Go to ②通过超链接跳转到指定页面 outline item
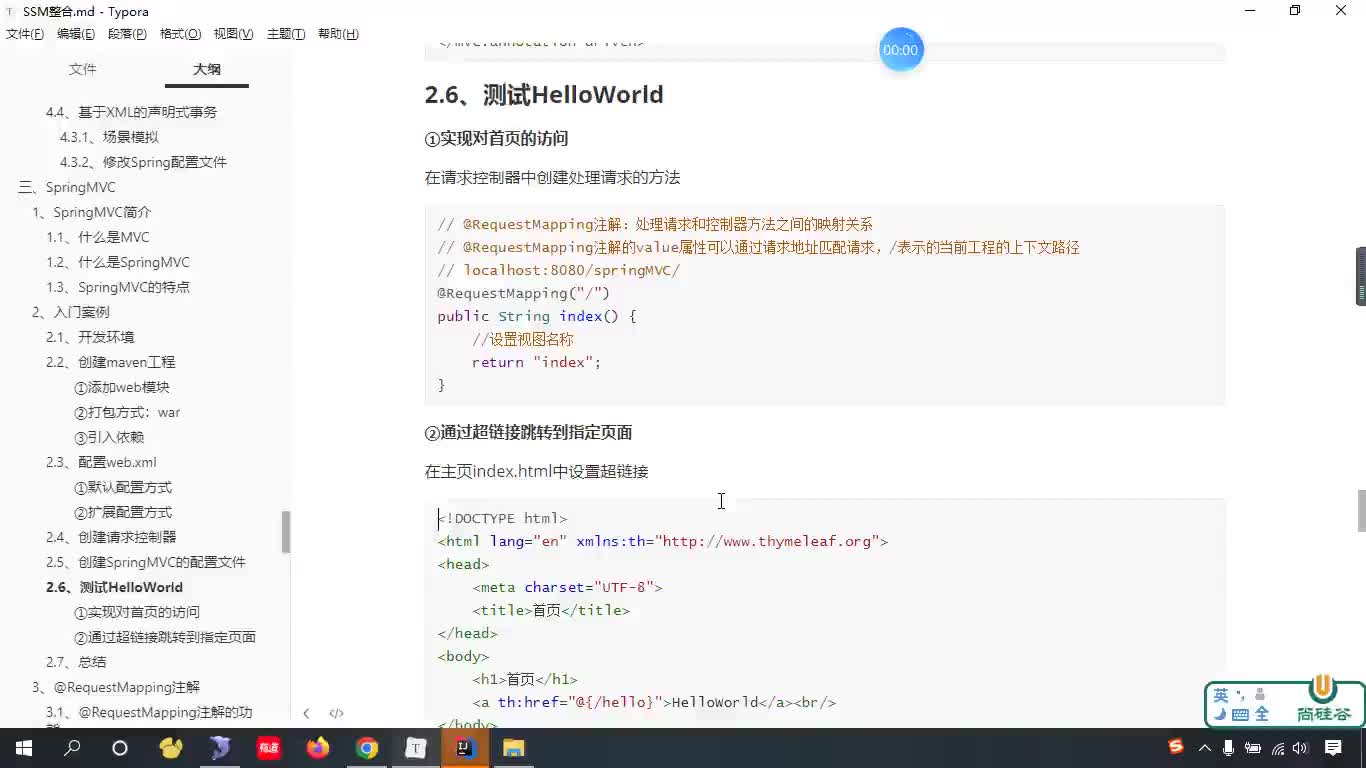This screenshot has width=1366, height=768. point(165,637)
